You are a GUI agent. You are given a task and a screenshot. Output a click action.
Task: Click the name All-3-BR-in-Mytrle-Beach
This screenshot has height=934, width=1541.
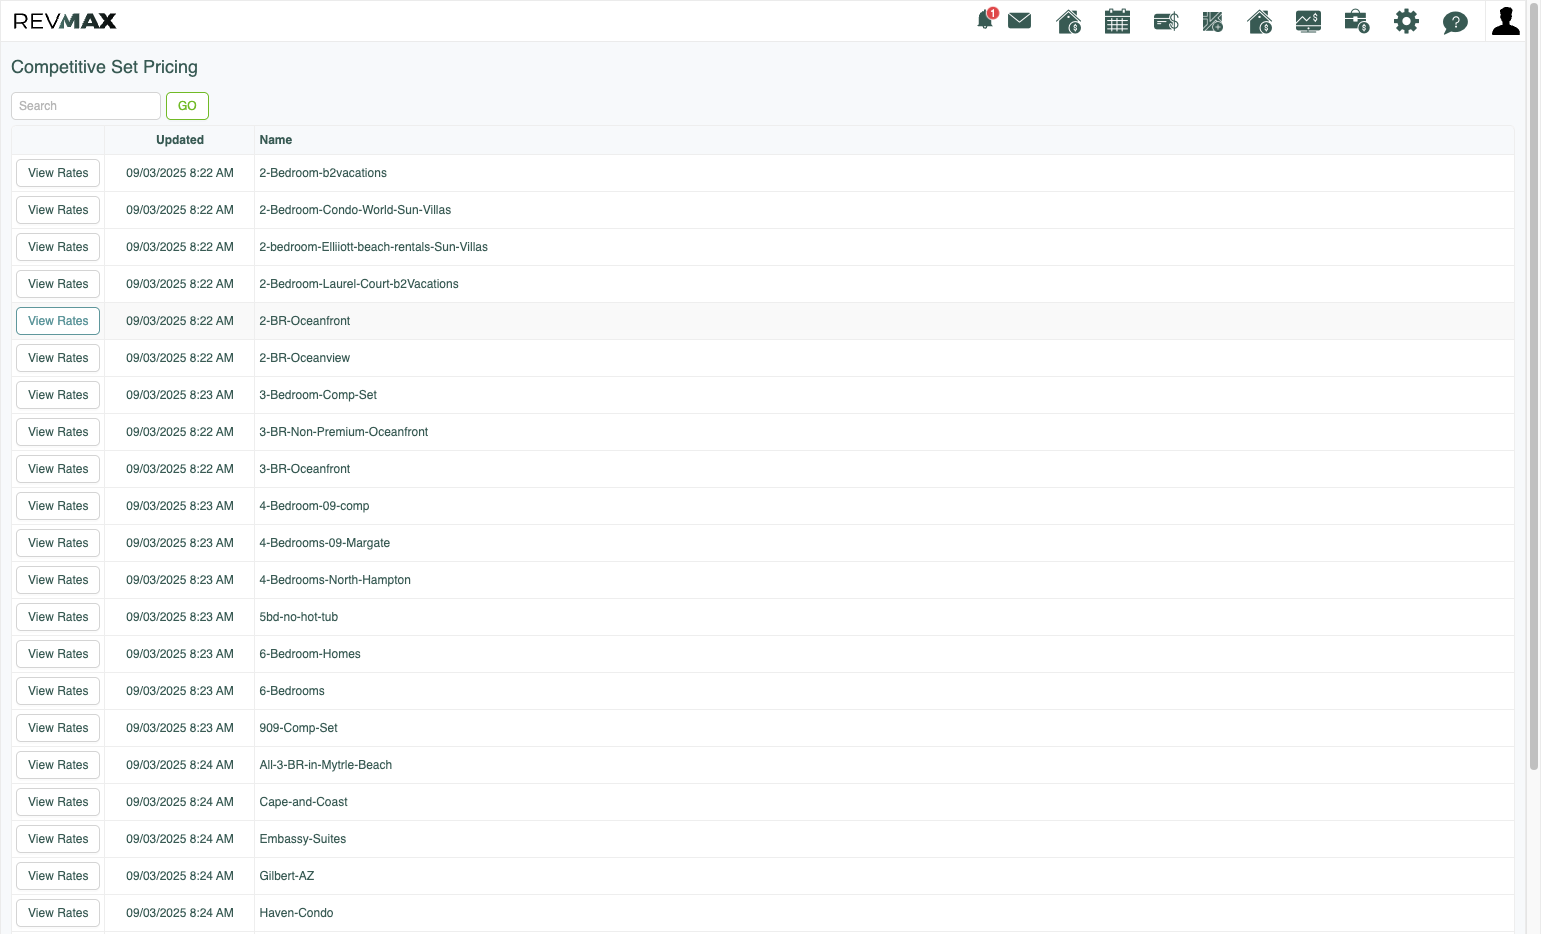point(326,765)
